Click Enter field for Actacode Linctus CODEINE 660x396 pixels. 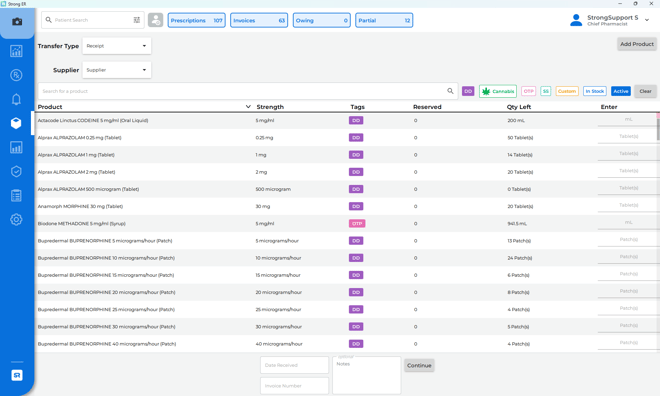pos(628,120)
